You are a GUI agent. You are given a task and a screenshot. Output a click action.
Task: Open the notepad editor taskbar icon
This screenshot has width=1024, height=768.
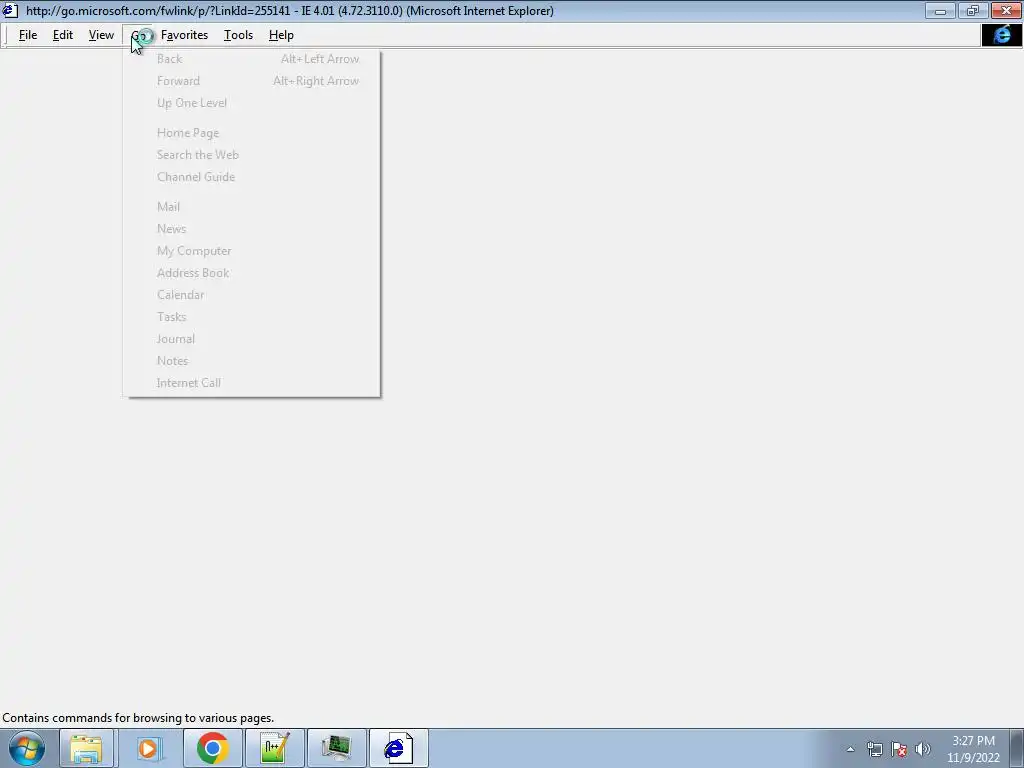click(274, 748)
